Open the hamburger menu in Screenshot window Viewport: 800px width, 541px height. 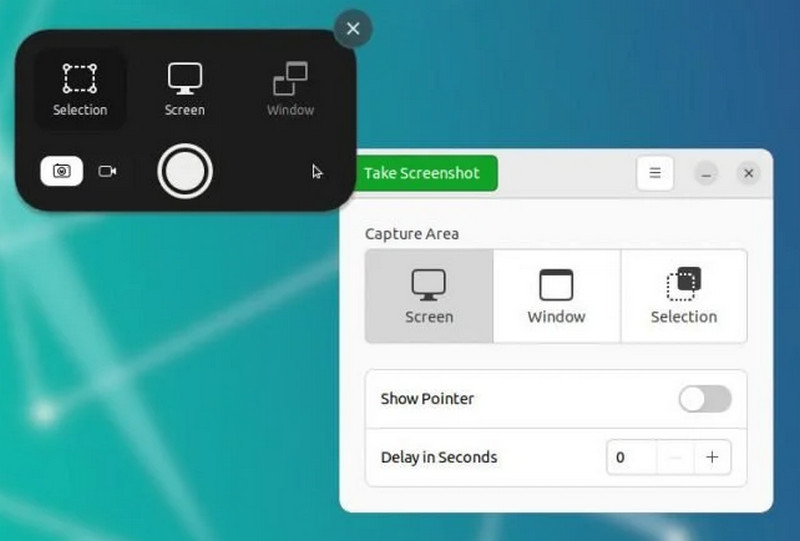655,173
